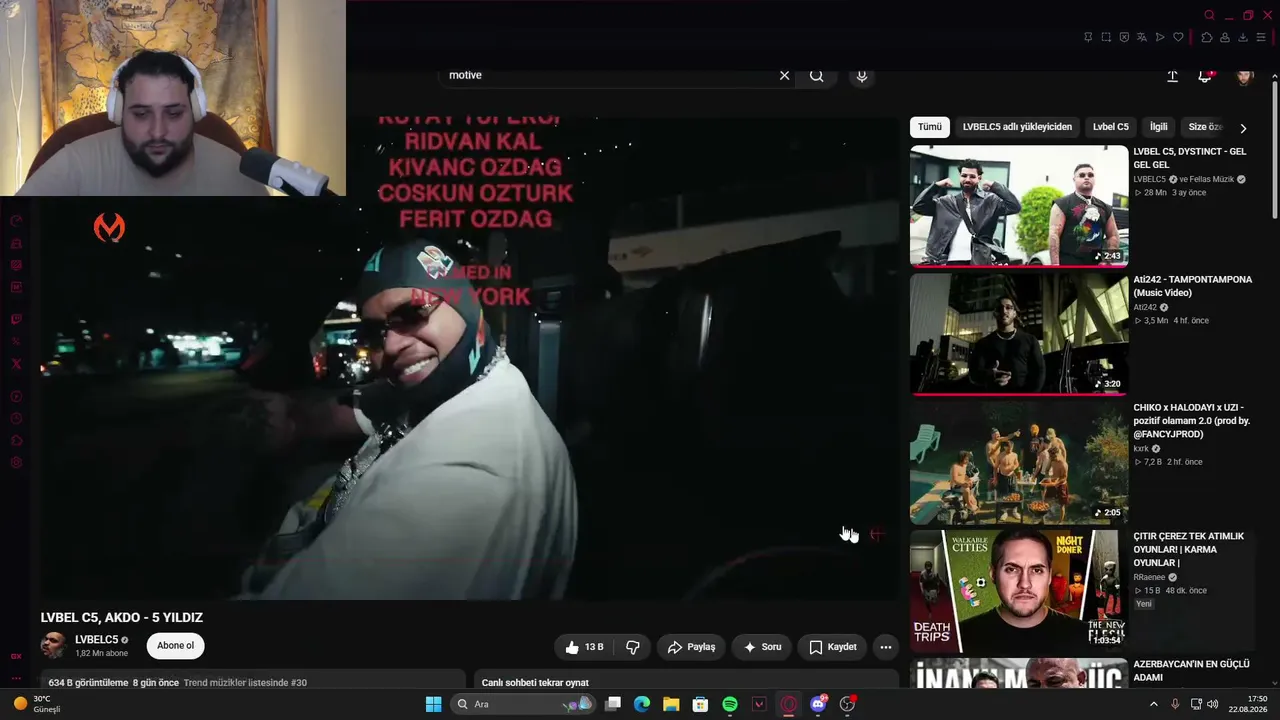Viewport: 1280px width, 720px height.
Task: Click the browser tab search icon
Action: [x=1209, y=15]
